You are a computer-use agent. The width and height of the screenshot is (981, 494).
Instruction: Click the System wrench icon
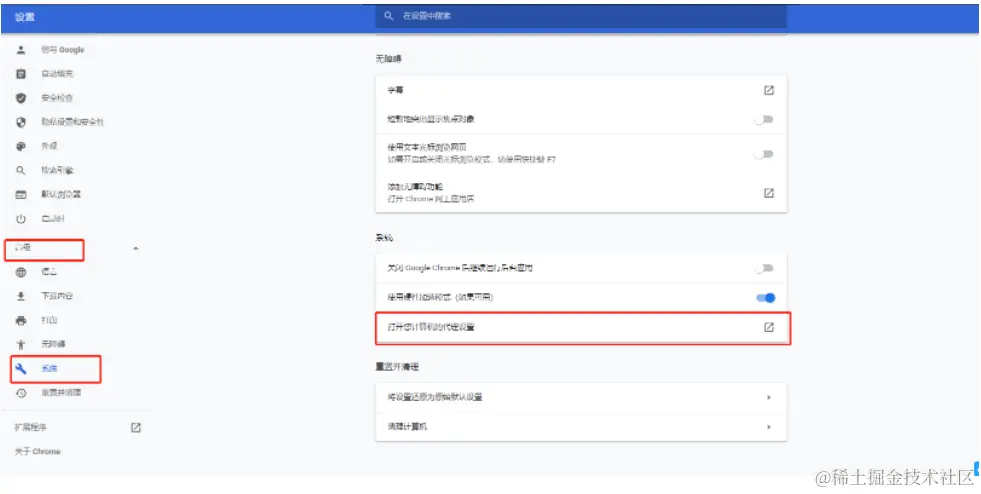tap(21, 369)
